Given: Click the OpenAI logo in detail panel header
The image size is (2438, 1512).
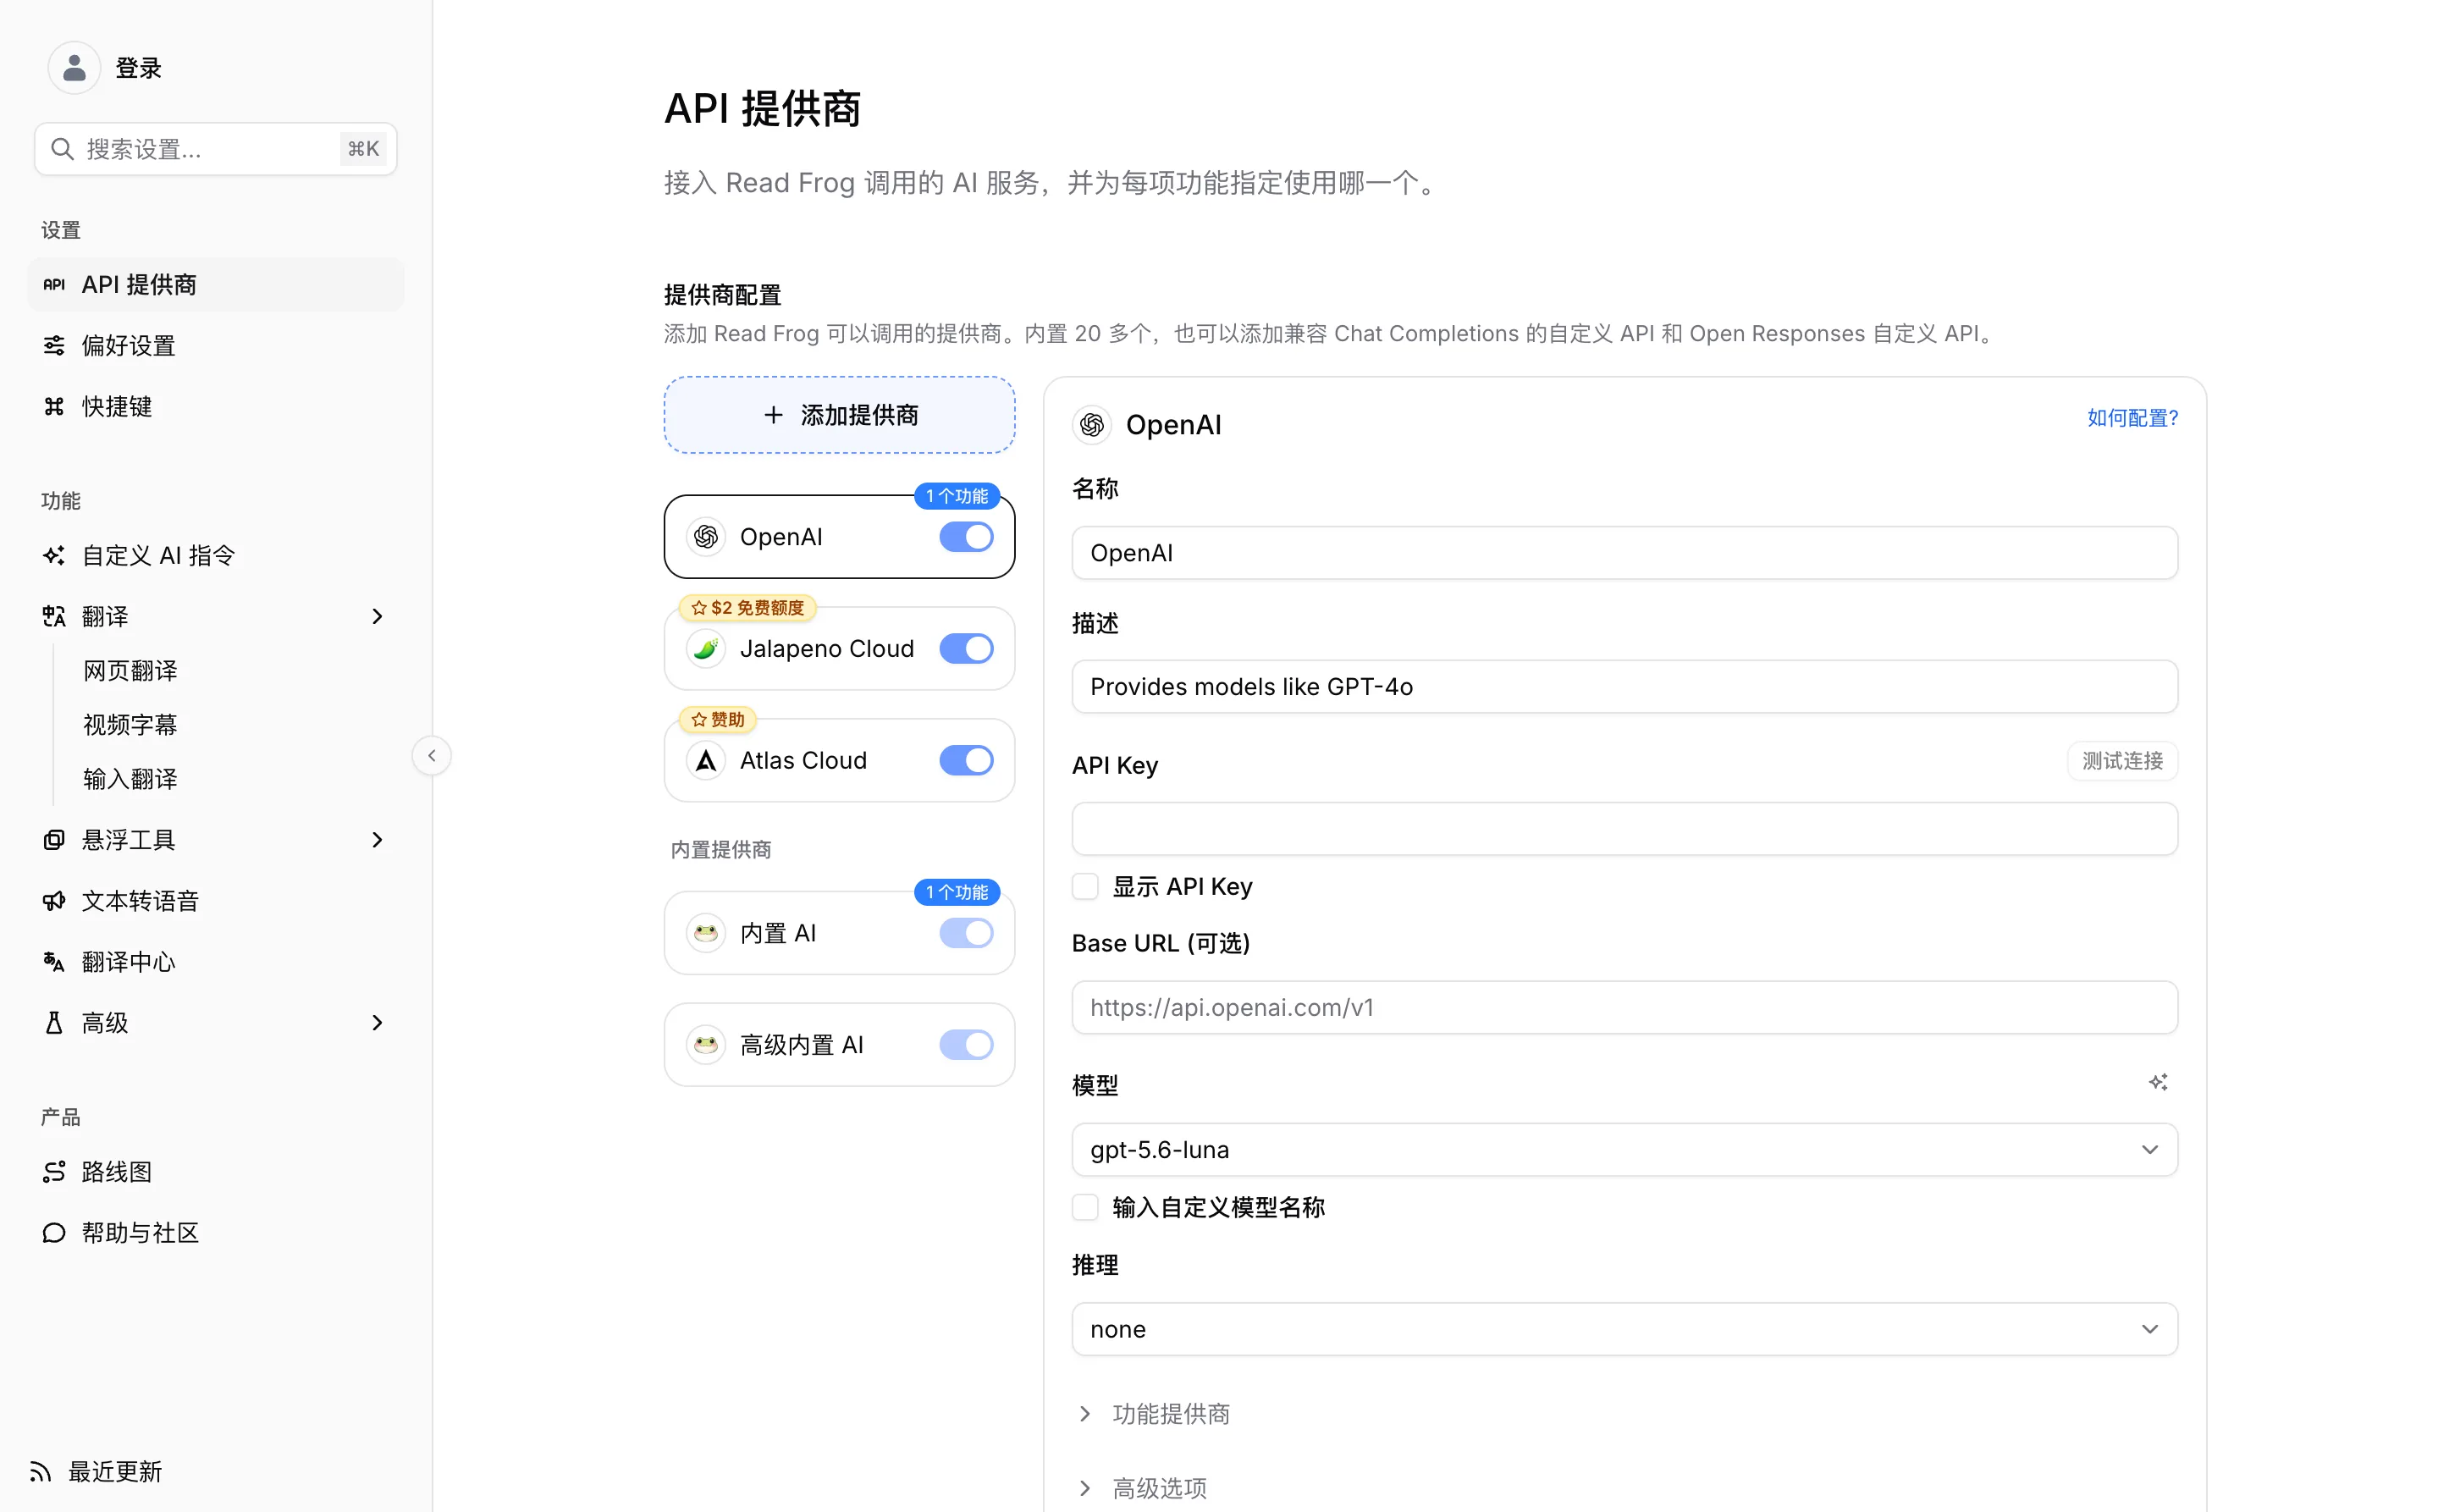Looking at the screenshot, I should pyautogui.click(x=1092, y=425).
